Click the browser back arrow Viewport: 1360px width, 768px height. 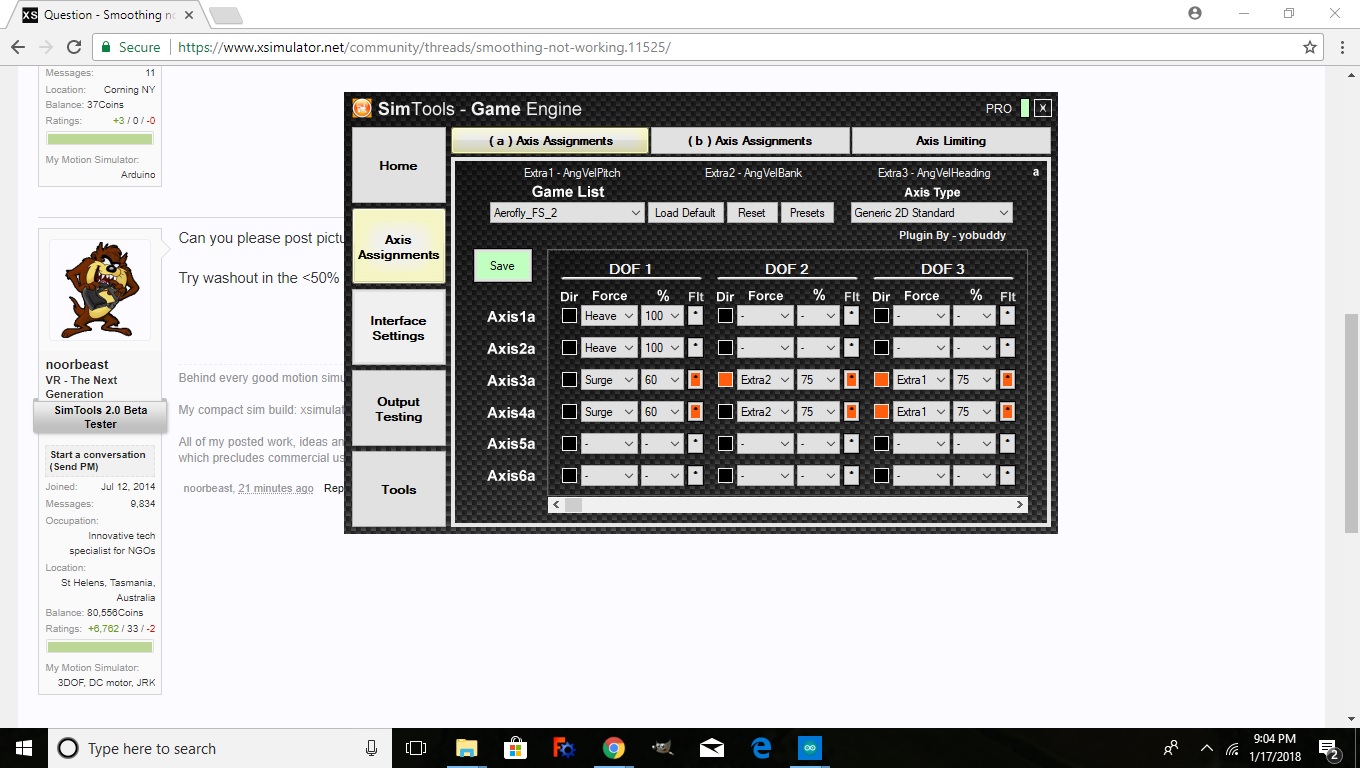point(18,47)
